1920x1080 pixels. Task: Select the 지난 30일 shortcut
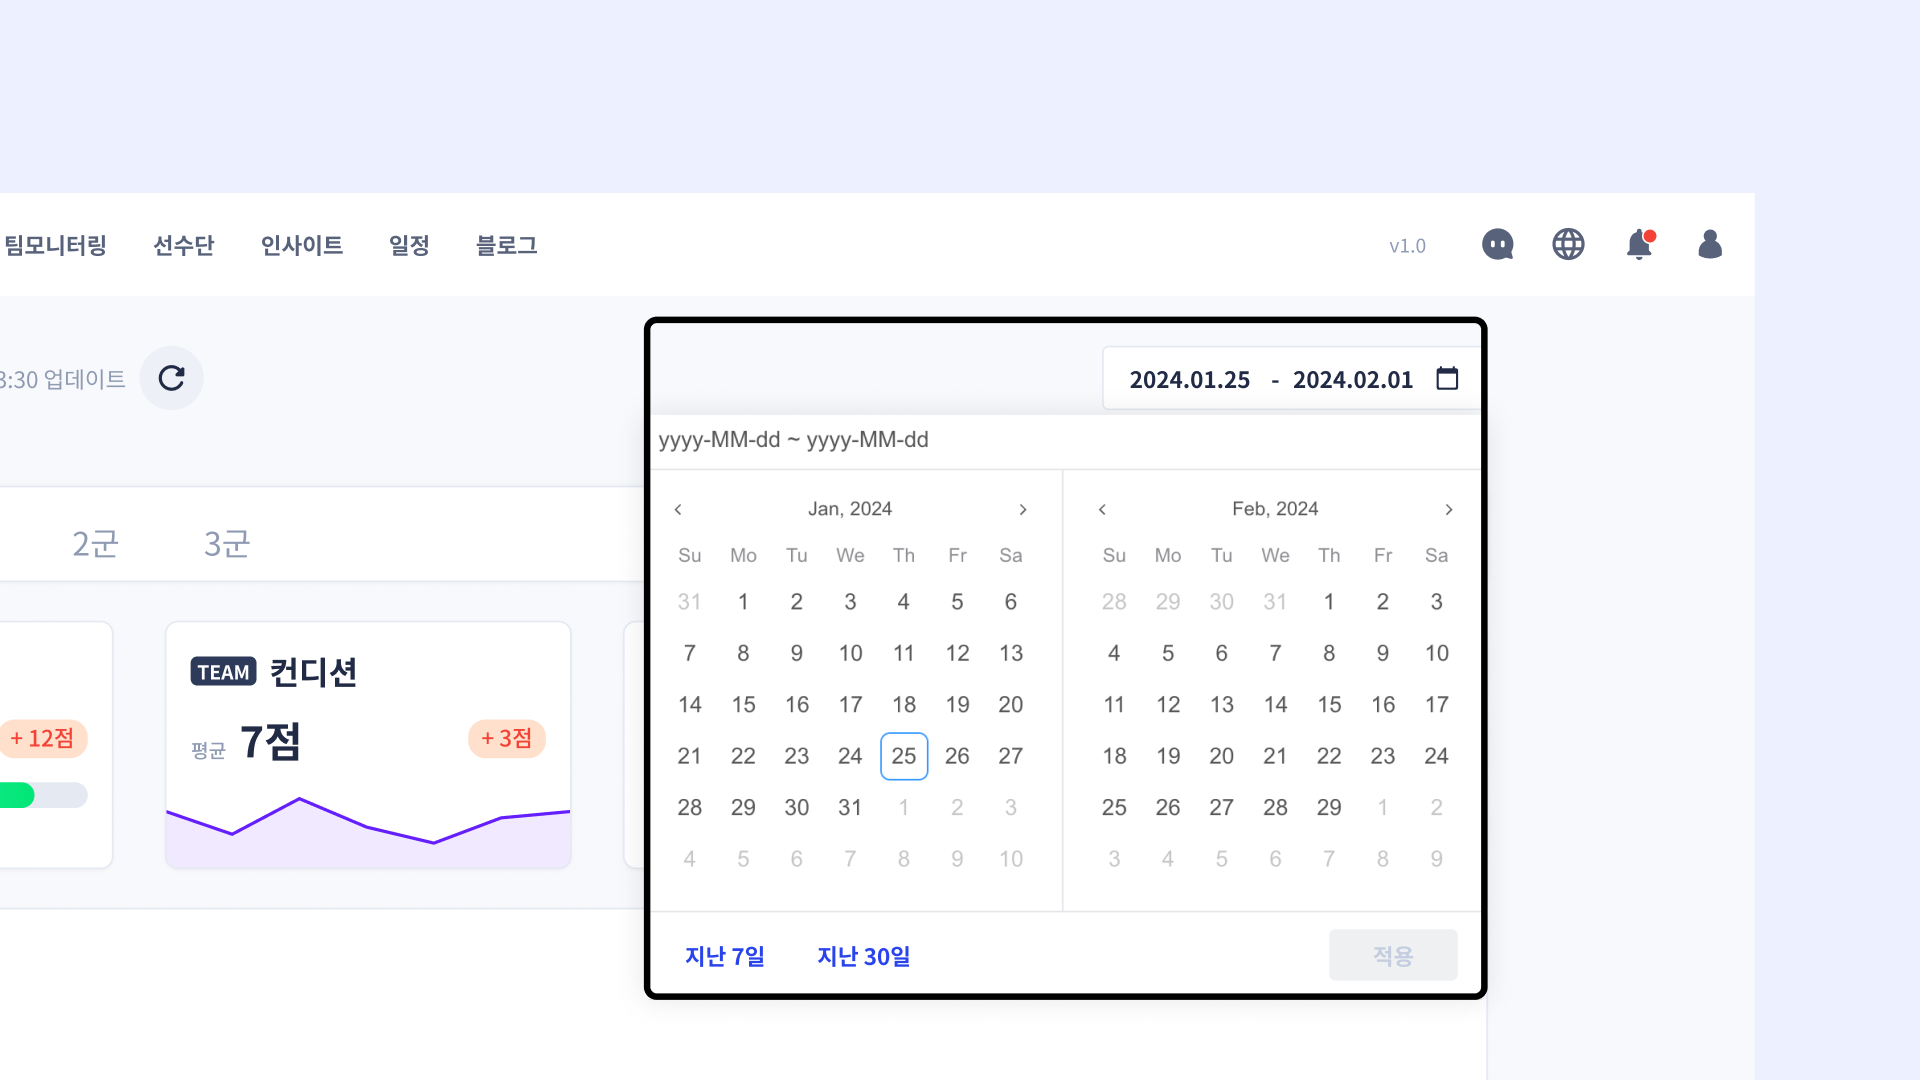pyautogui.click(x=863, y=957)
